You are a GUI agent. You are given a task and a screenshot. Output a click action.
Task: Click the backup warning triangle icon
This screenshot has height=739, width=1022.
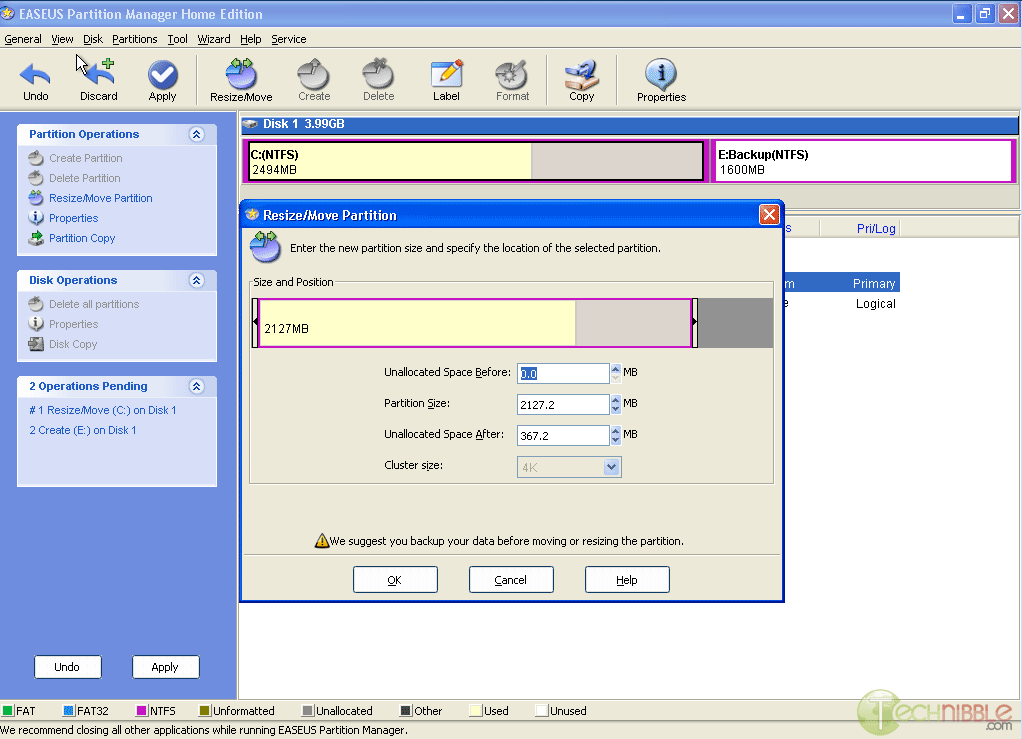coord(321,541)
